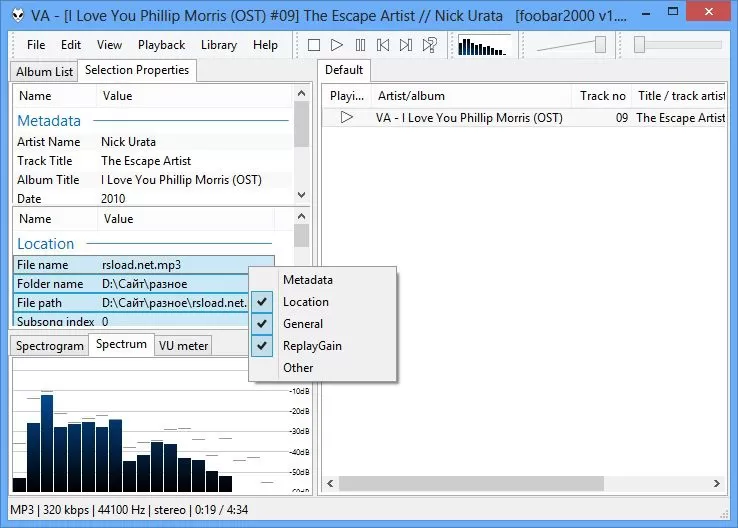Open the Edit menu
Image resolution: width=738 pixels, height=528 pixels.
click(x=71, y=45)
